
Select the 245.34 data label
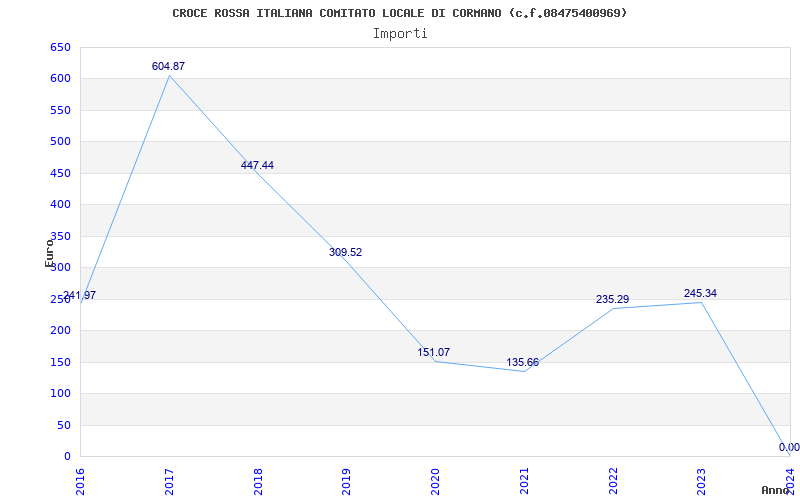(x=700, y=293)
